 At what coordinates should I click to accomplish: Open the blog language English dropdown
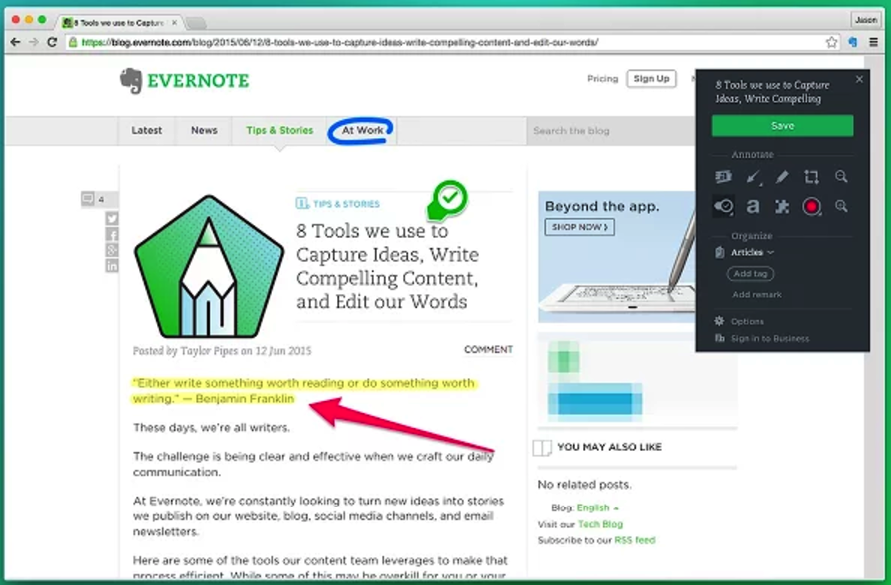[598, 508]
